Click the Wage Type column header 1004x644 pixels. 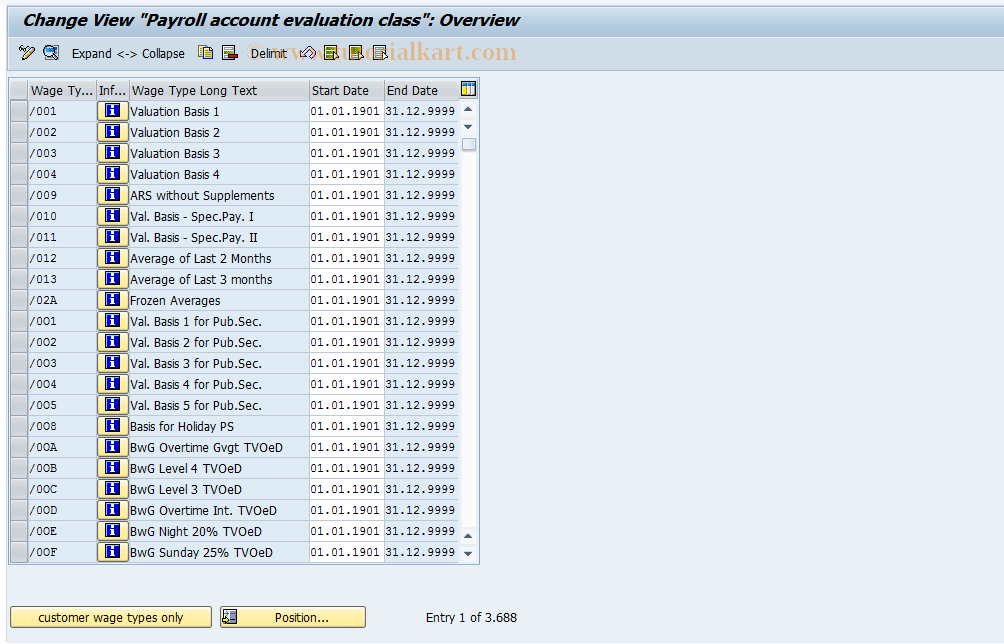tap(61, 90)
